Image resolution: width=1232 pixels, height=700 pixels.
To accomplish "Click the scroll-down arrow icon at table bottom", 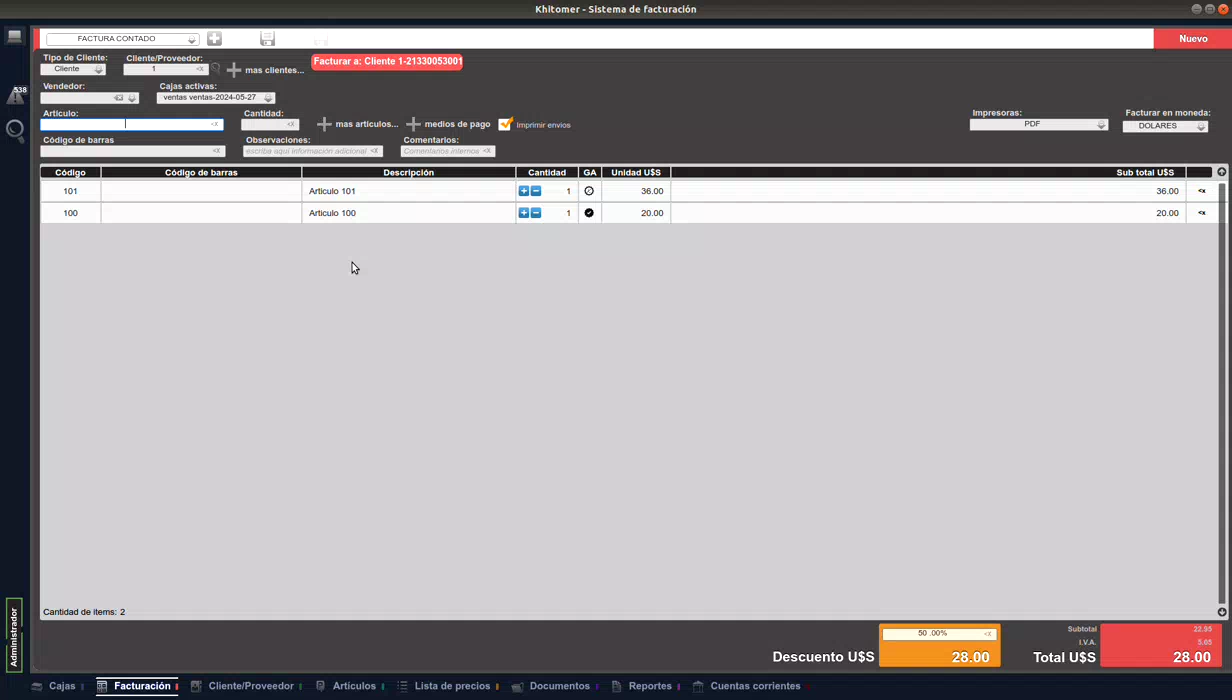I will 1221,612.
